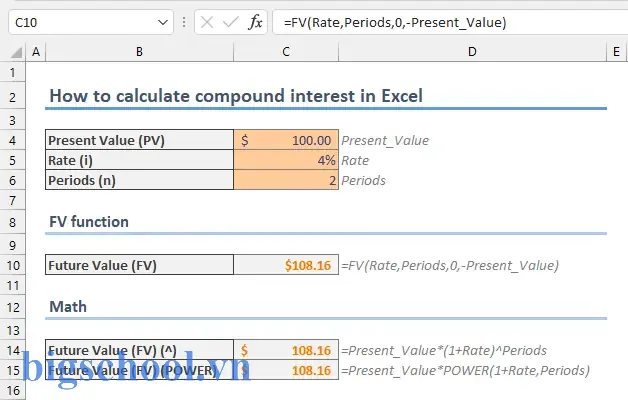The image size is (628, 400).
Task: Click the italic 'Rate' name label in column D
Action: (355, 161)
